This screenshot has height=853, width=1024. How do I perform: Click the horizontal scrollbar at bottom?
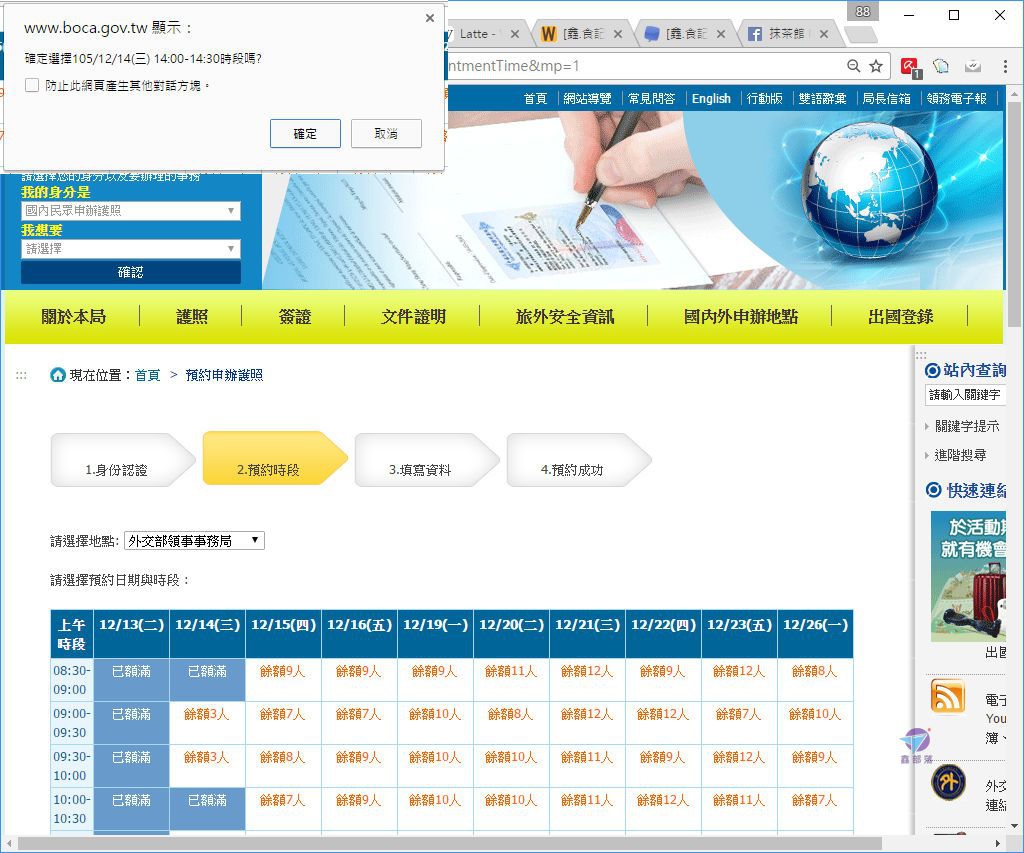point(450,843)
